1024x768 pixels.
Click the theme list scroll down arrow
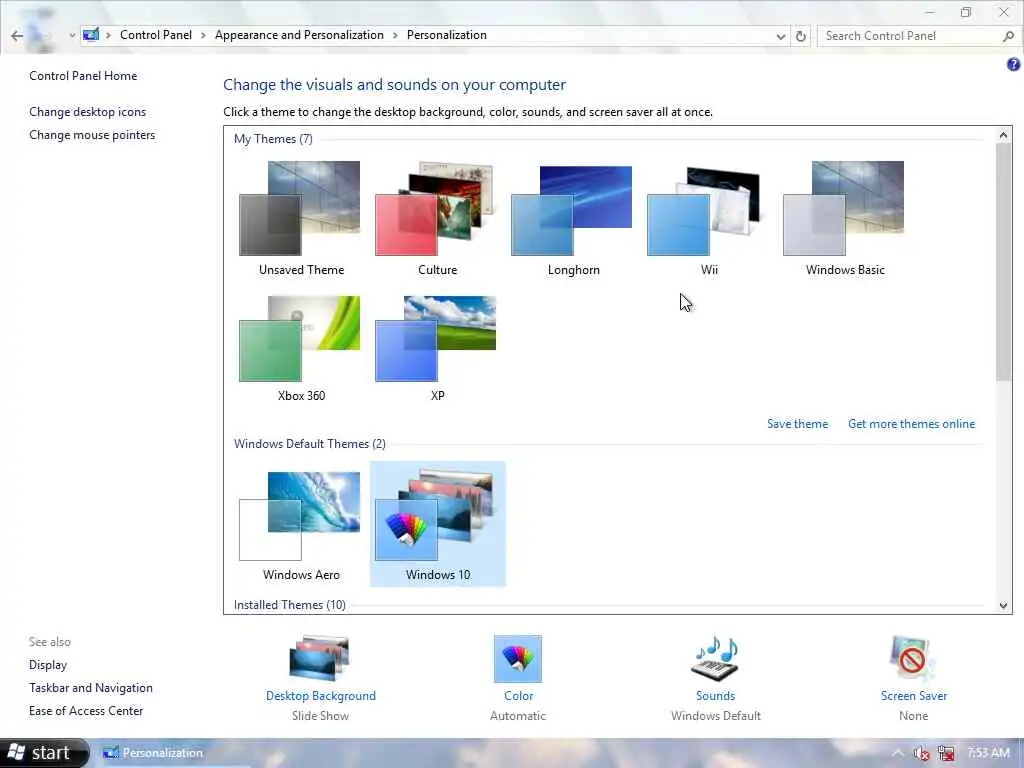tap(1003, 605)
